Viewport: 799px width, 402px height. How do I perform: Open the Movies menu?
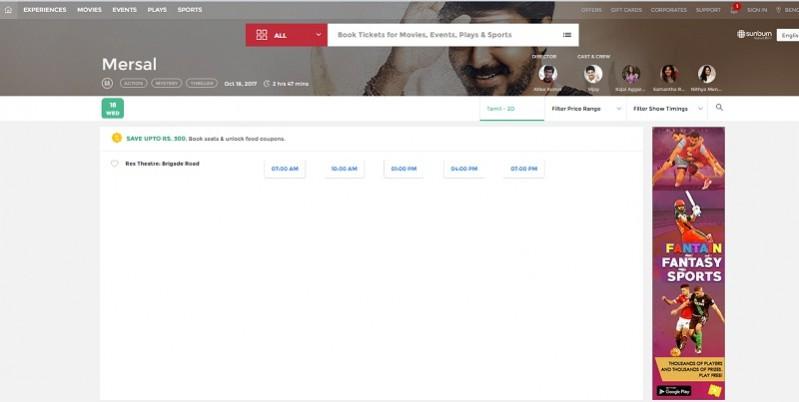pyautogui.click(x=89, y=10)
